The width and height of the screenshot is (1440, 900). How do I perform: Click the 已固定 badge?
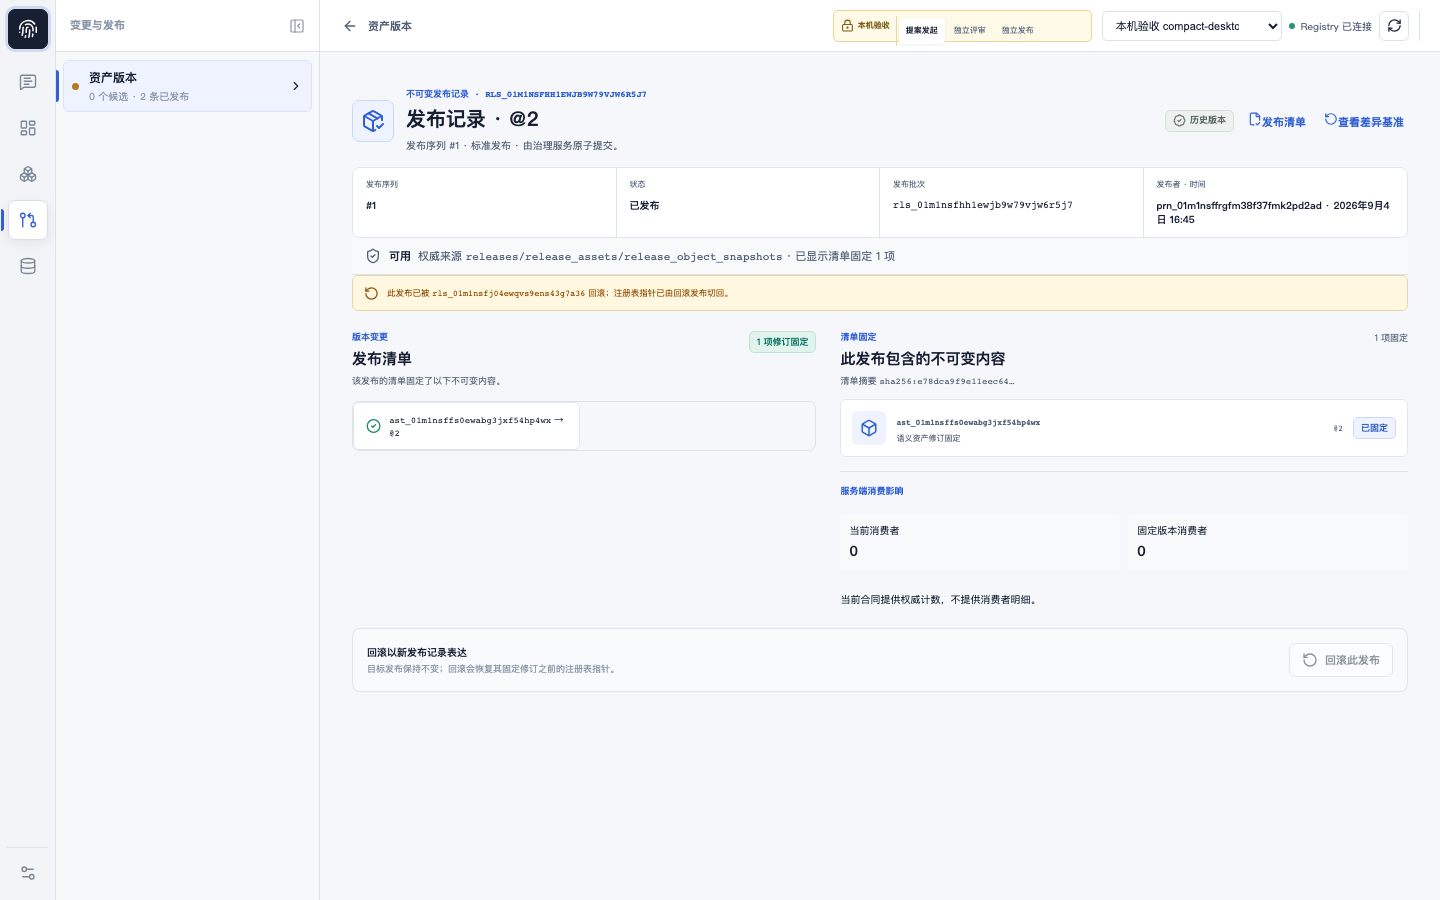click(1374, 428)
